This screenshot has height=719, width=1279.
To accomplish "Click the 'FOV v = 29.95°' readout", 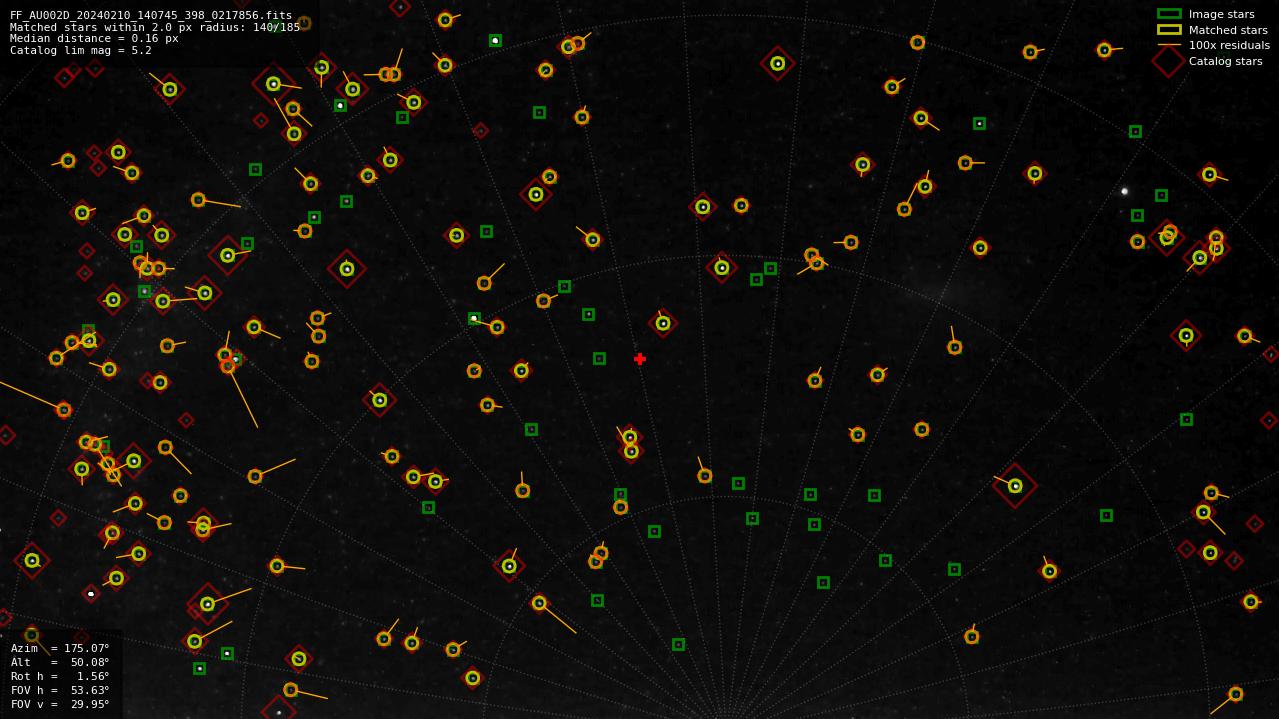I will (x=60, y=704).
